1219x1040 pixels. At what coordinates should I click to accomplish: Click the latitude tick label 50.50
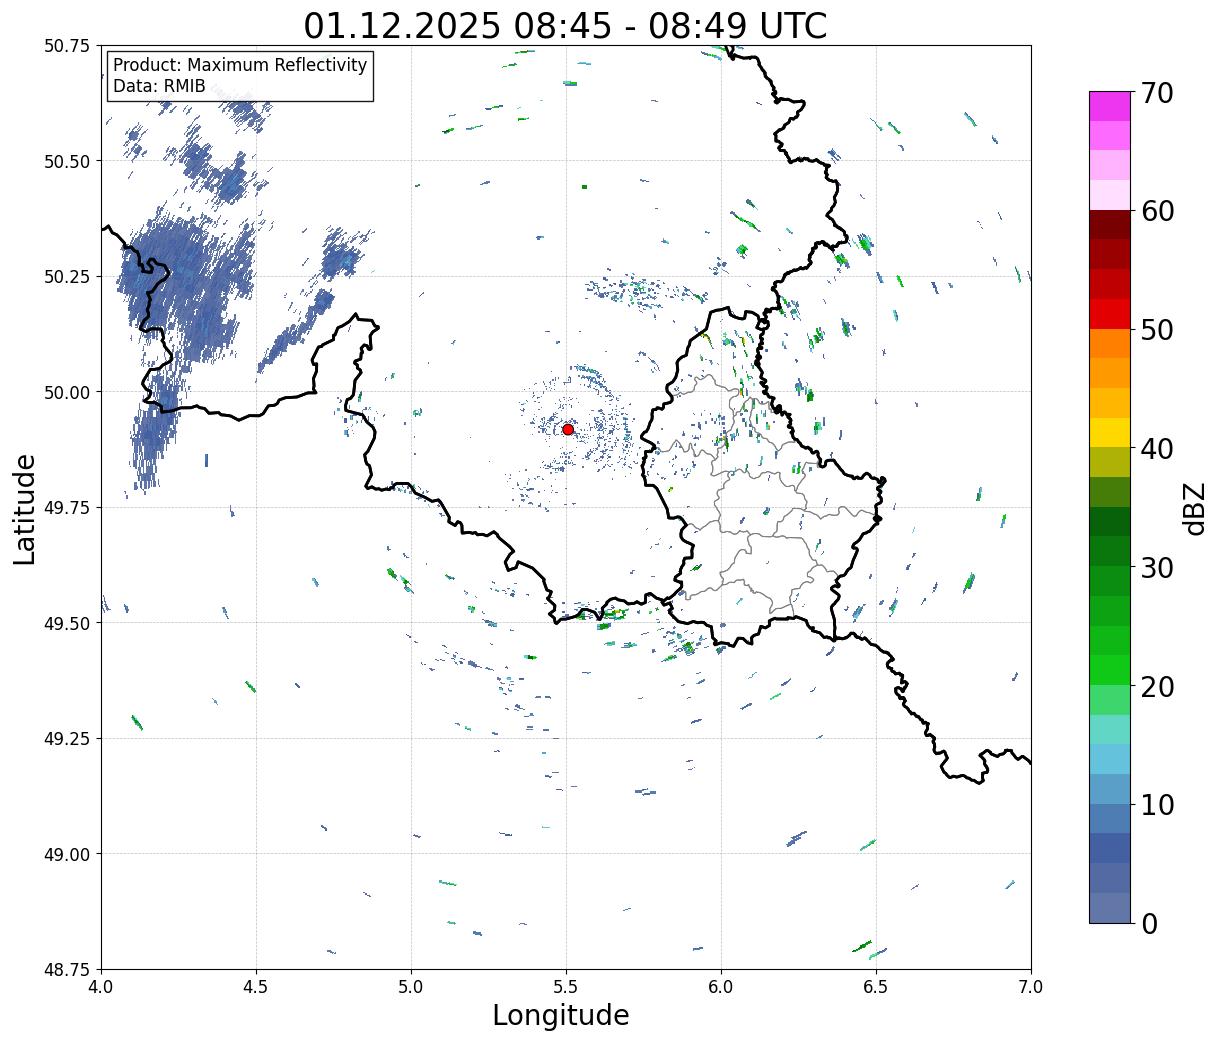coord(67,161)
